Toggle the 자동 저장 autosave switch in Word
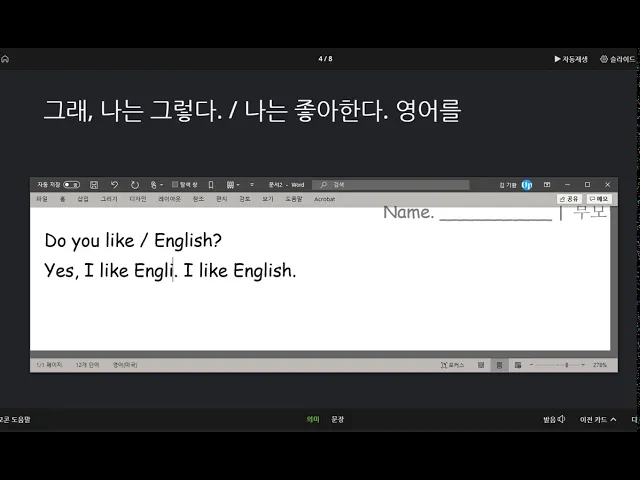 click(x=71, y=185)
